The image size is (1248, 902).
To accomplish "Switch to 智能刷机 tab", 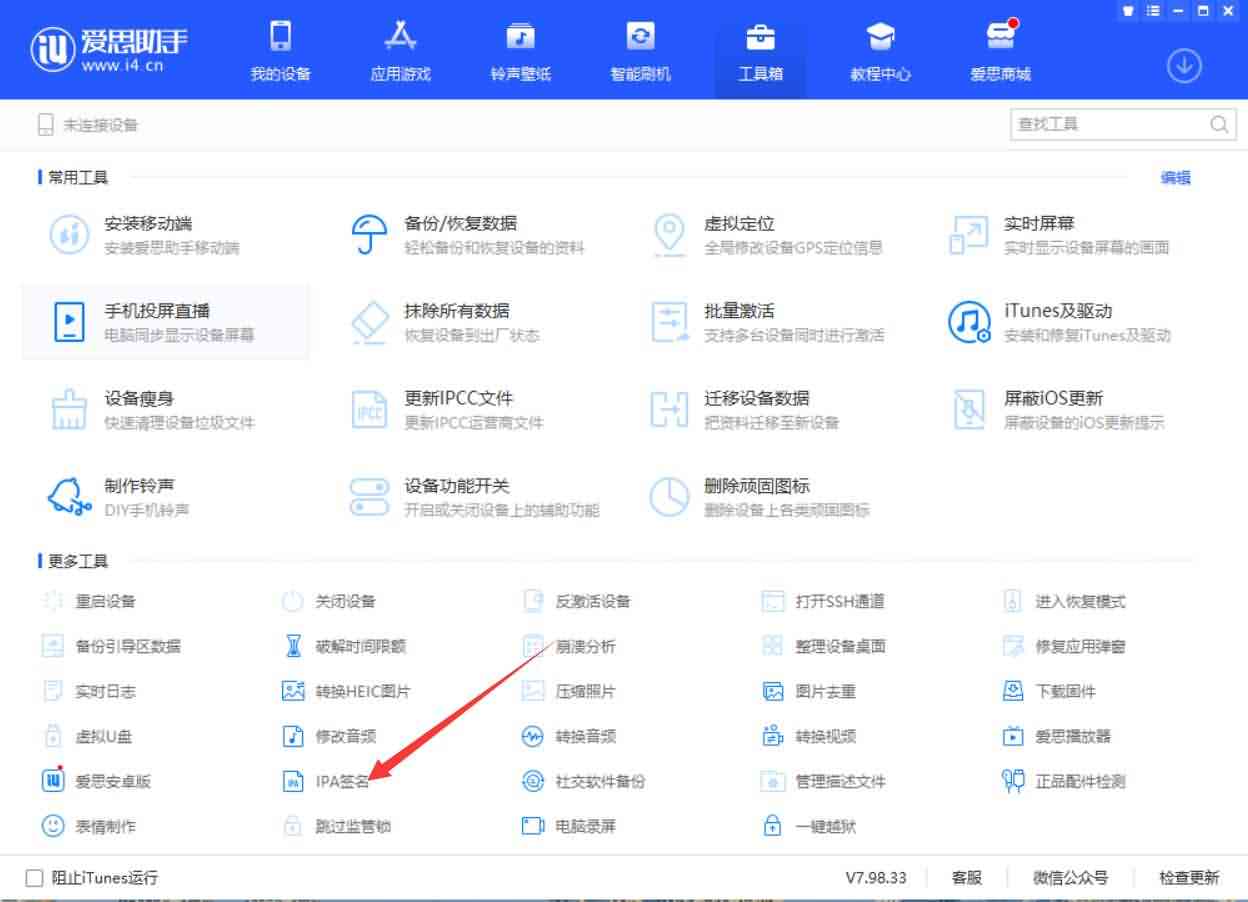I will pyautogui.click(x=640, y=52).
